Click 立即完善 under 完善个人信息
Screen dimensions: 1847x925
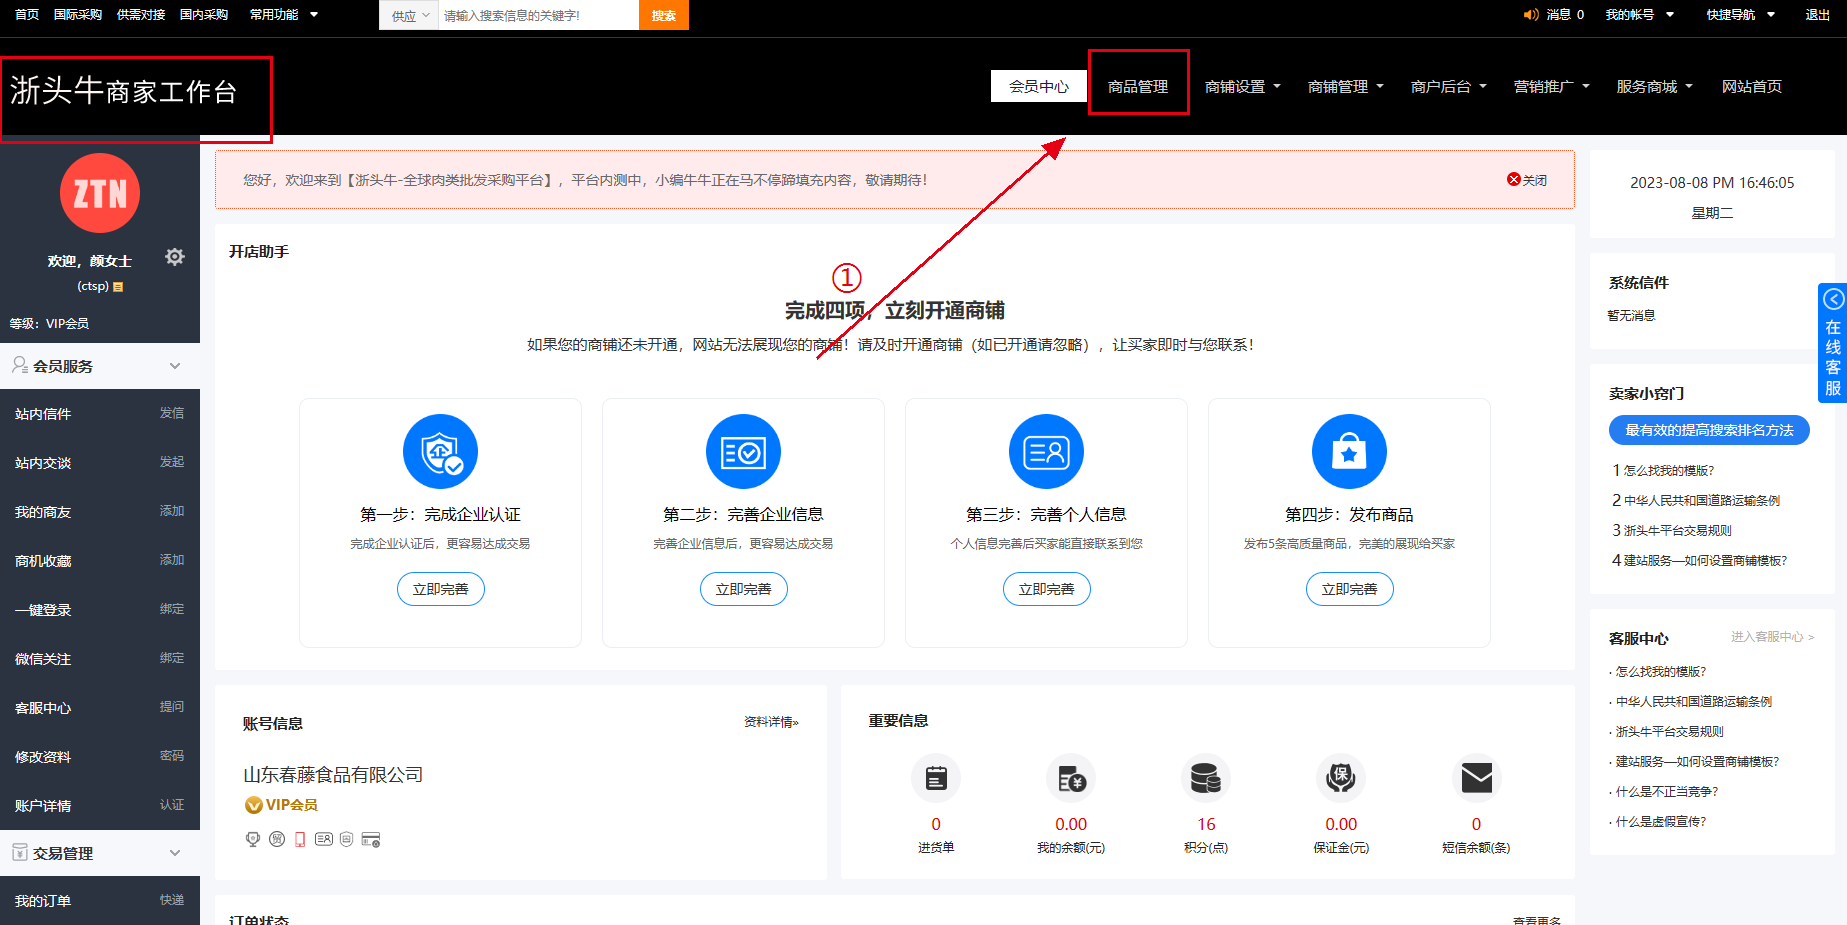click(x=1047, y=589)
